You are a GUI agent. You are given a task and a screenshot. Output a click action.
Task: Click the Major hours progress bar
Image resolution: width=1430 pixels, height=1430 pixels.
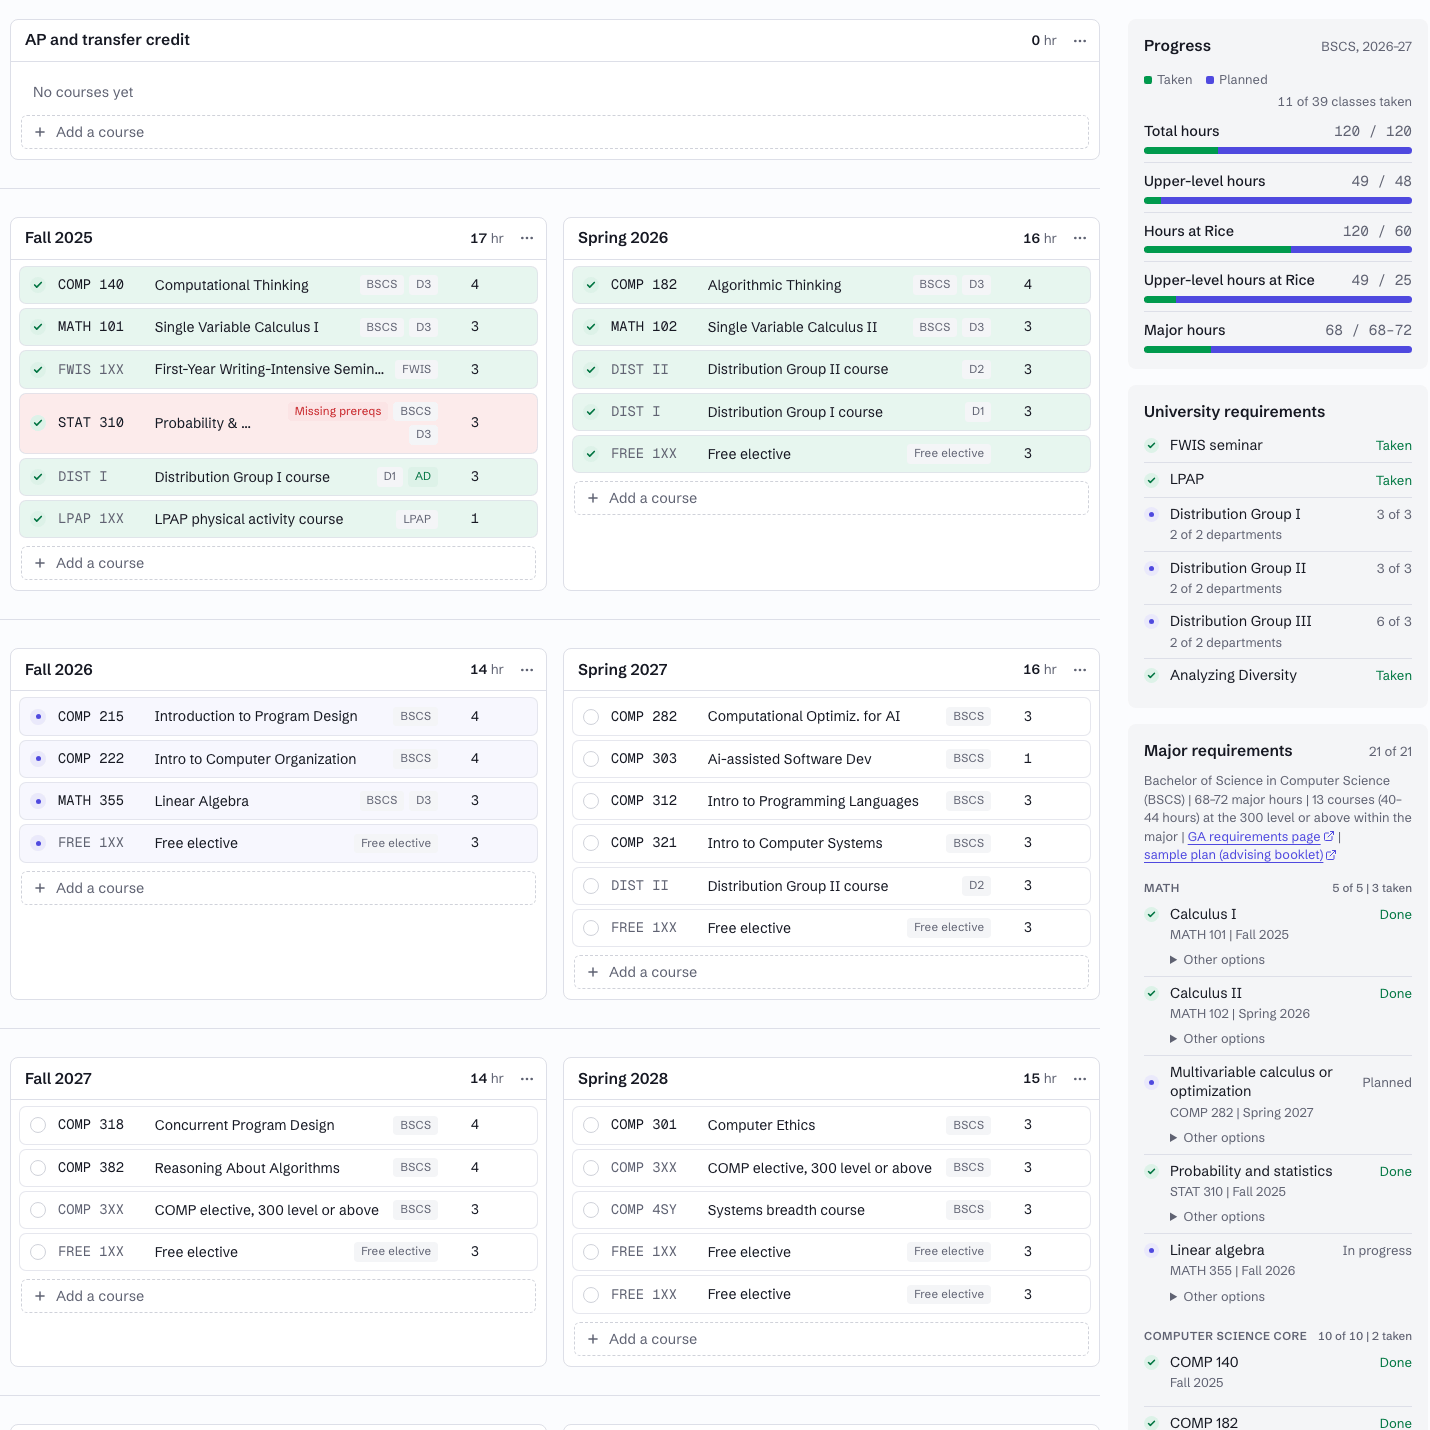tap(1278, 350)
